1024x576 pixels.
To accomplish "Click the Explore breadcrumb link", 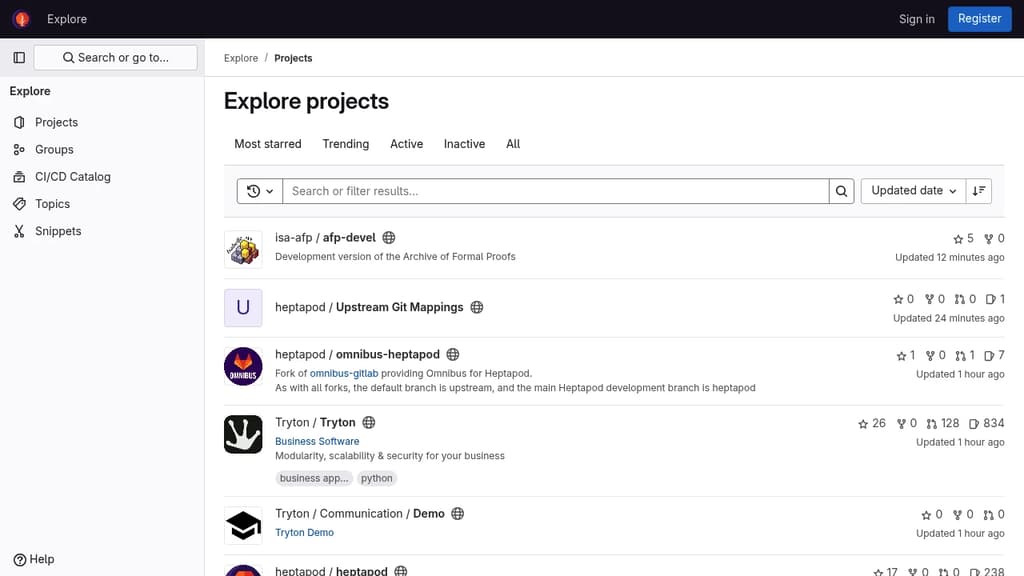I will point(241,58).
